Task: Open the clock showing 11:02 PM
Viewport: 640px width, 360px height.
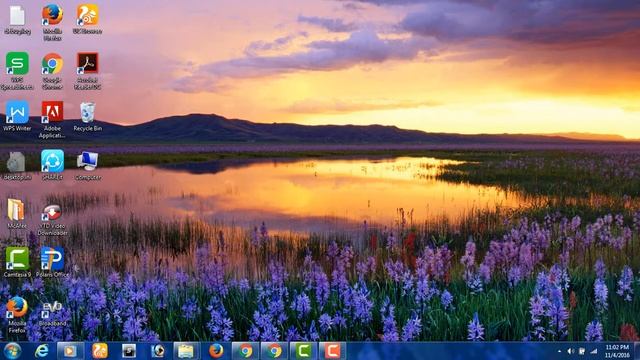Action: coord(617,351)
